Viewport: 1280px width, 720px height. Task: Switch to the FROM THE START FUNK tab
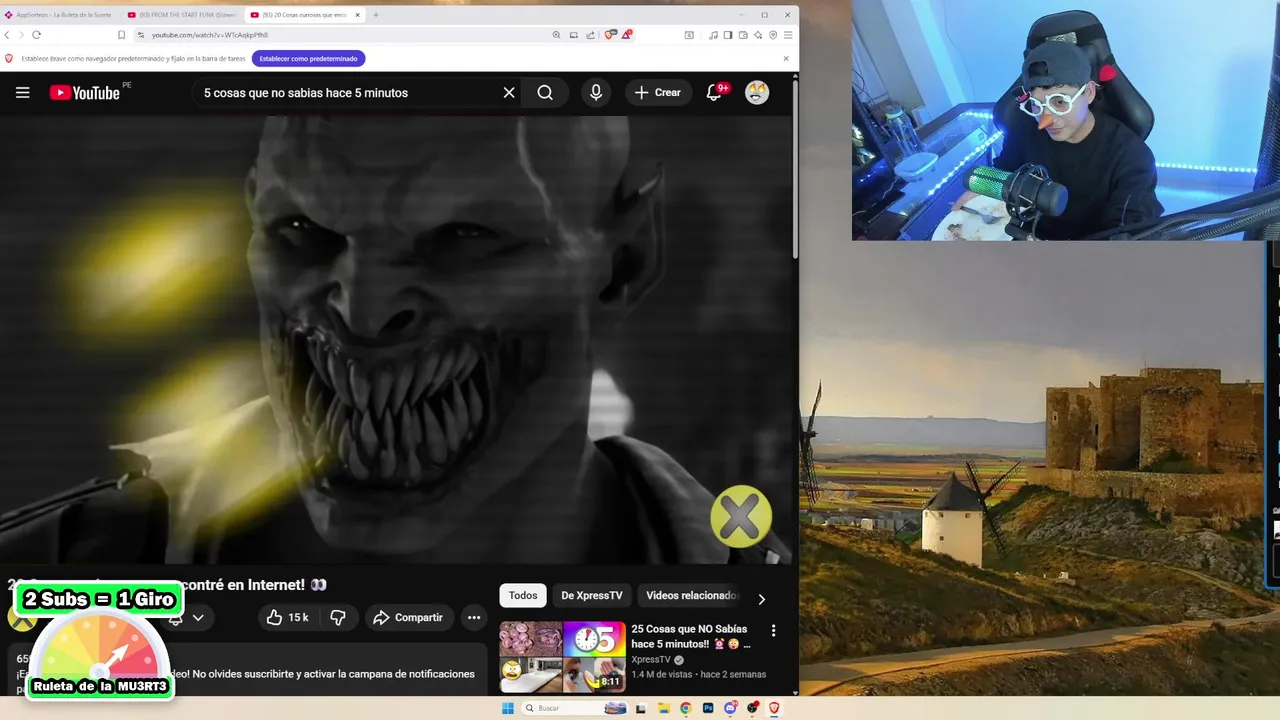(183, 15)
